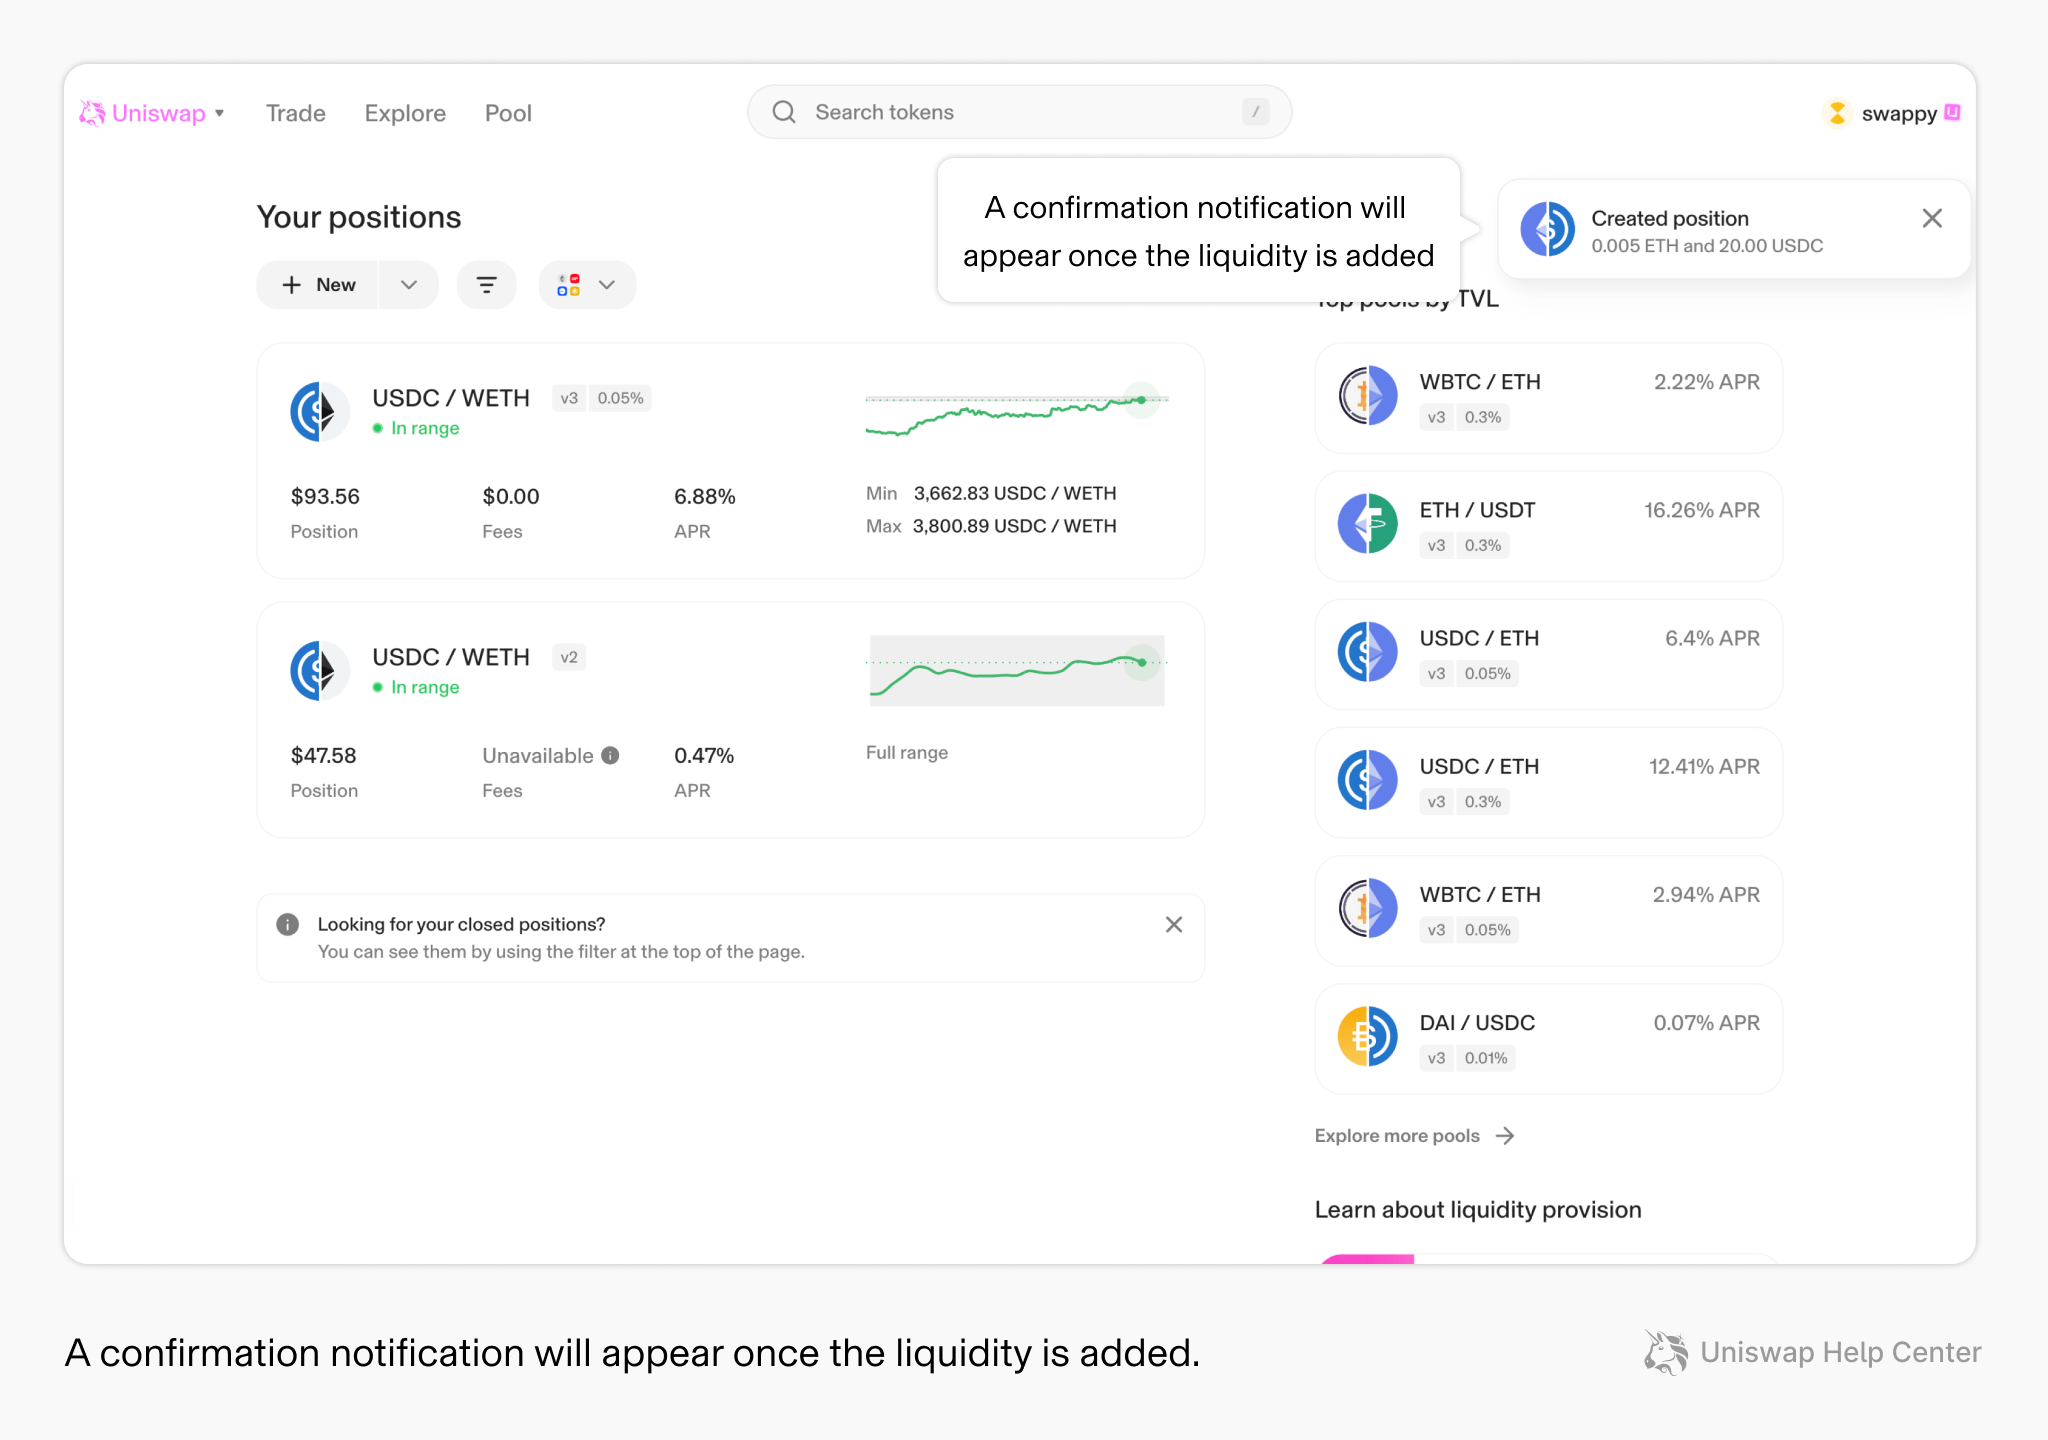Open the WBTC / ETH 2.22% APR pool

tap(1548, 398)
